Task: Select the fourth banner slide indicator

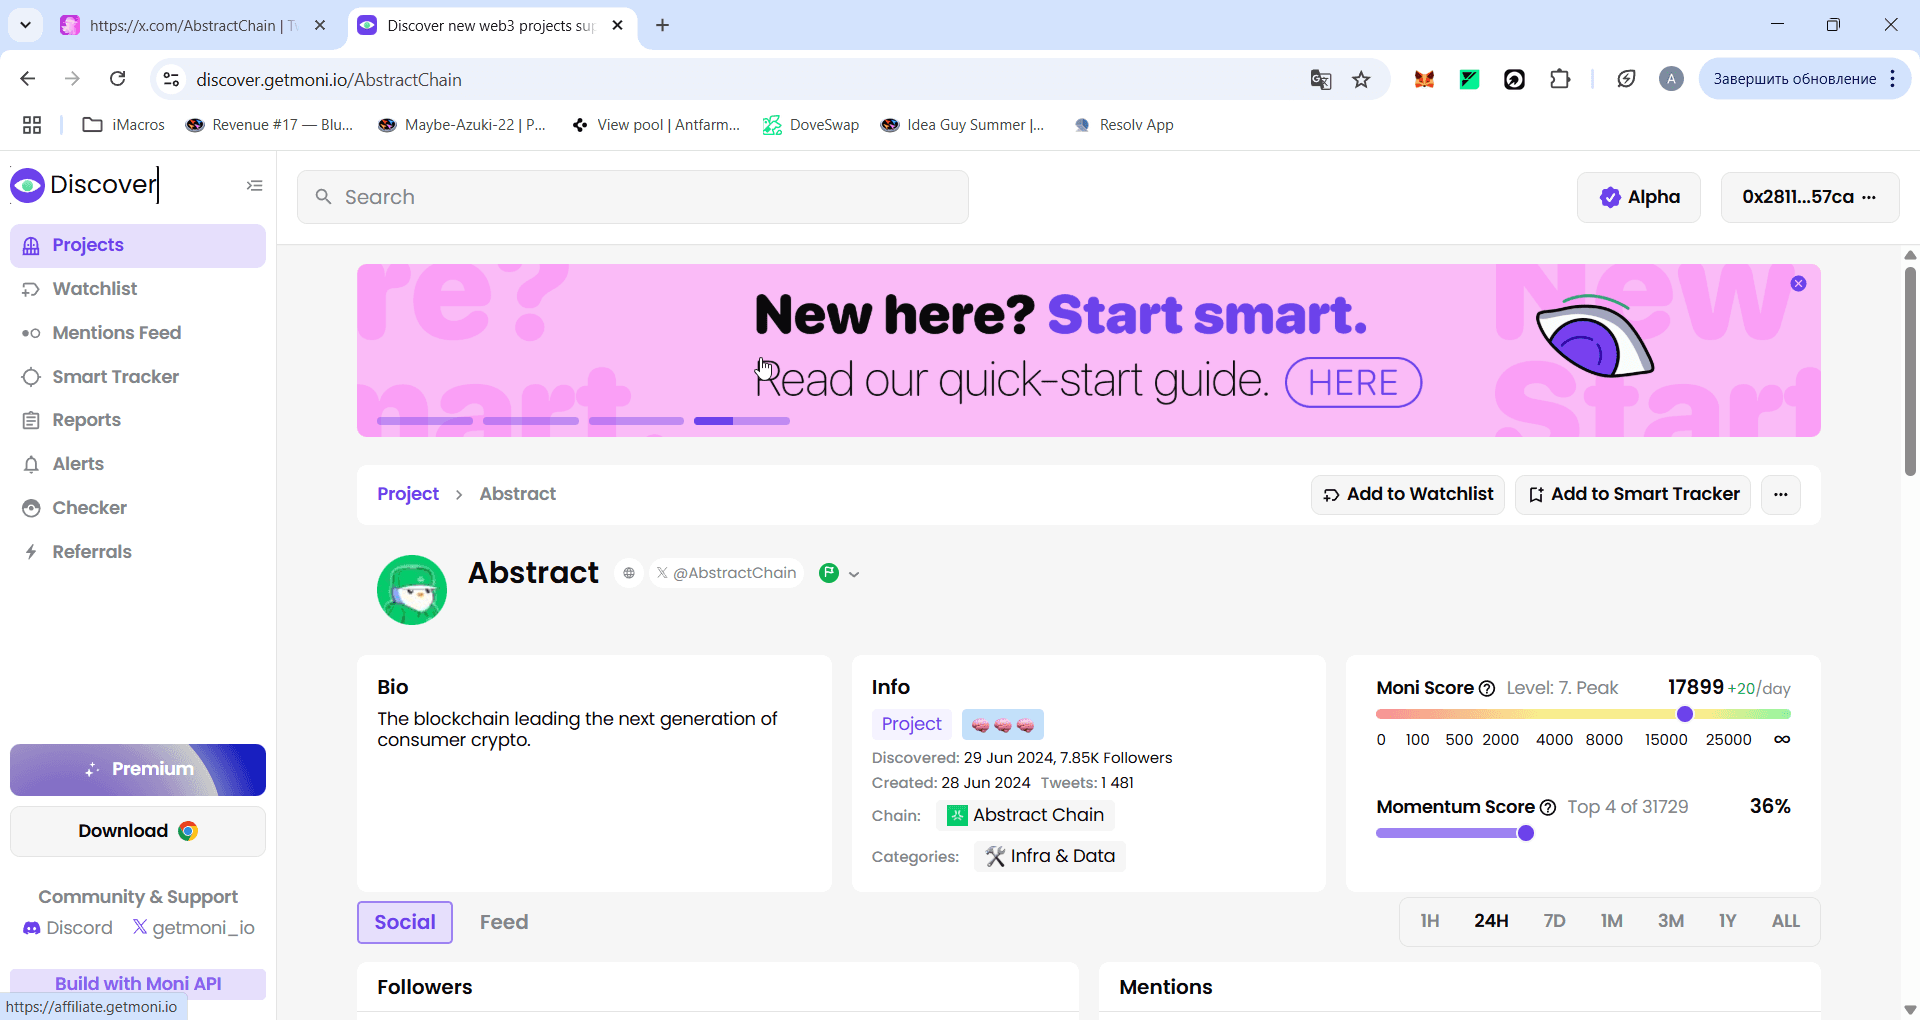Action: [742, 421]
